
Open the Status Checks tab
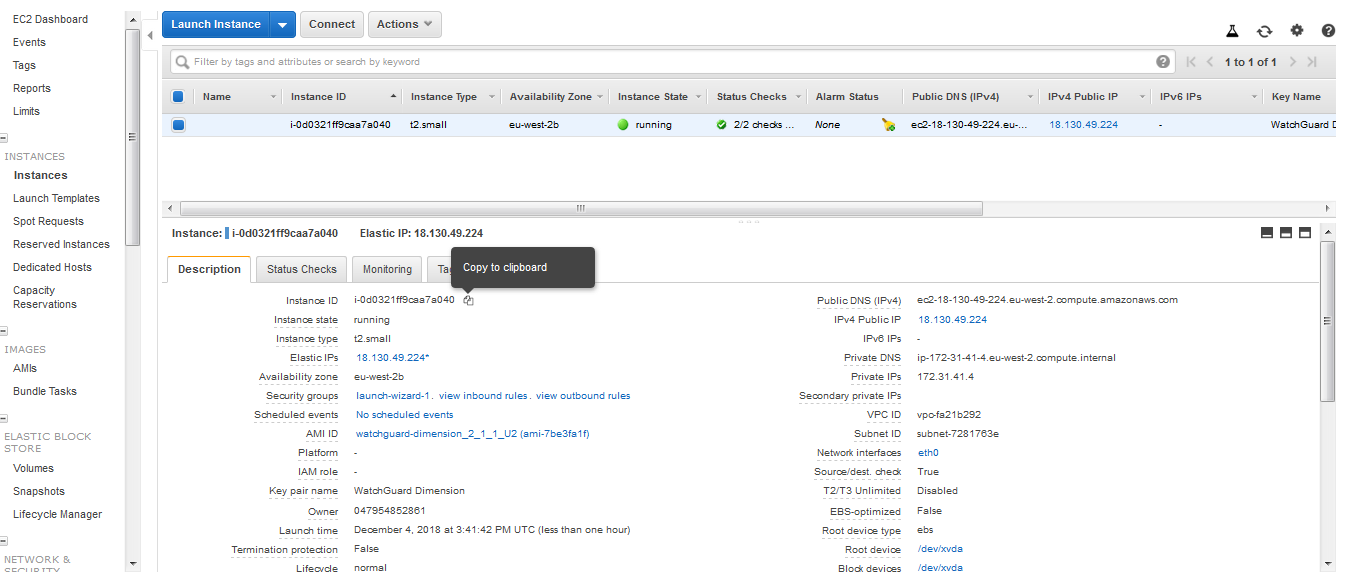tap(300, 268)
